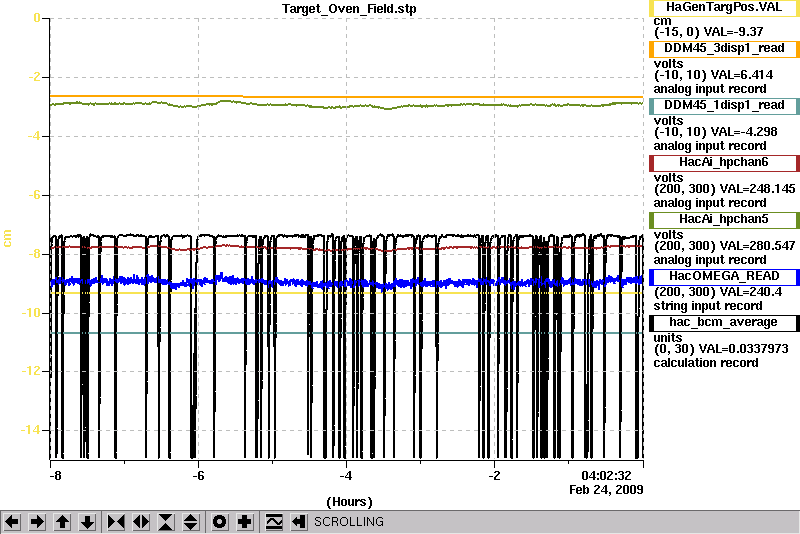
Task: Click the horizontal zoom-in bowtie icon
Action: coord(116,522)
